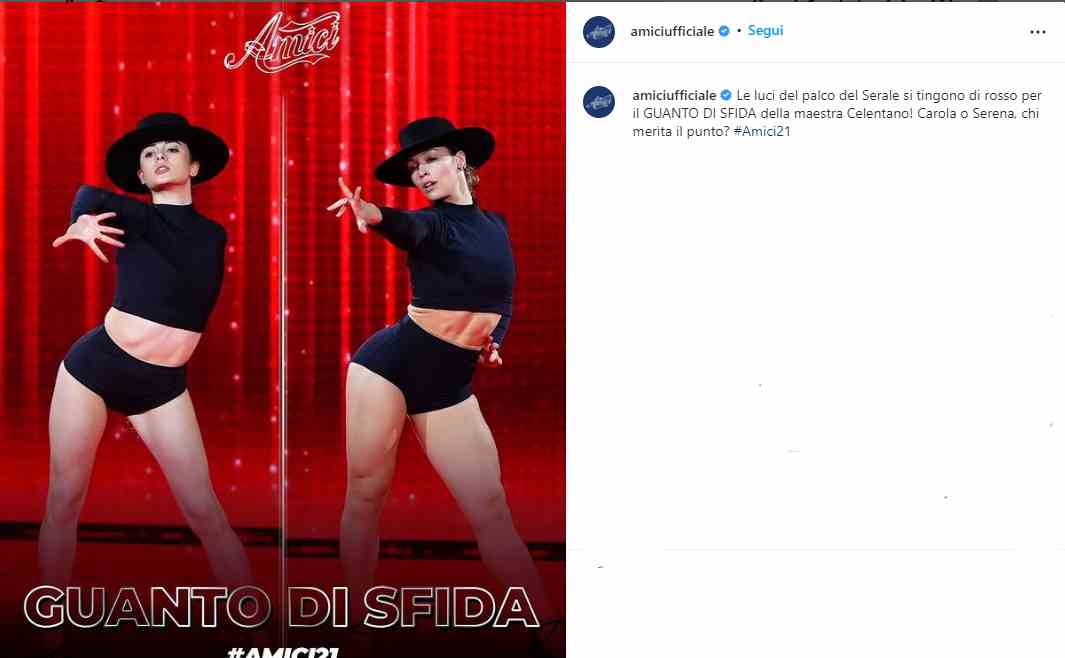Screen dimensions: 1065x658
Task: Open amiciufficiale username in post header
Action: pyautogui.click(x=672, y=31)
